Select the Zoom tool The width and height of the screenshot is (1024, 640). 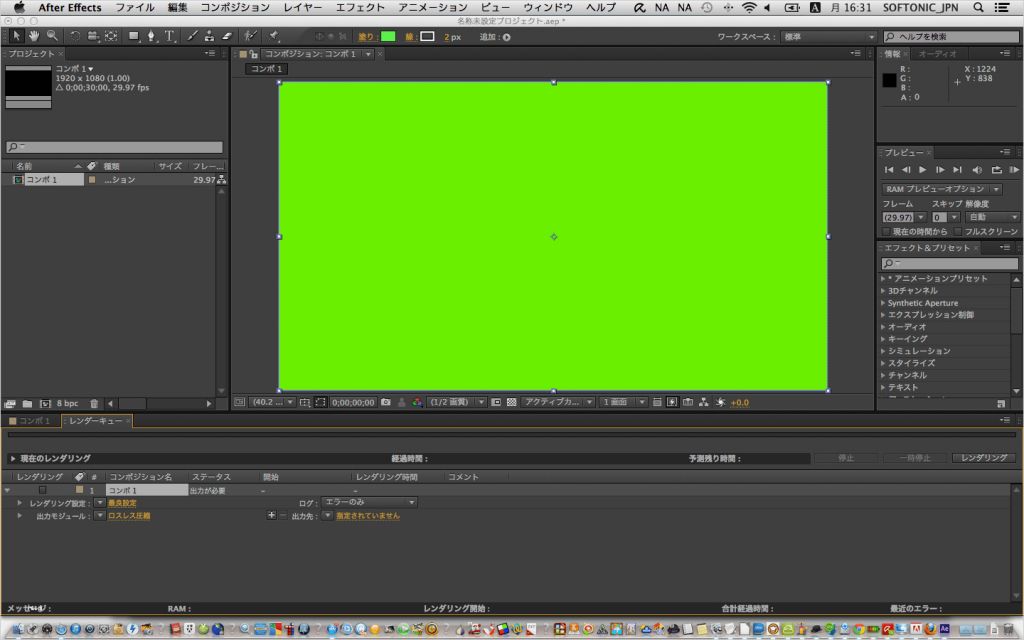50,36
